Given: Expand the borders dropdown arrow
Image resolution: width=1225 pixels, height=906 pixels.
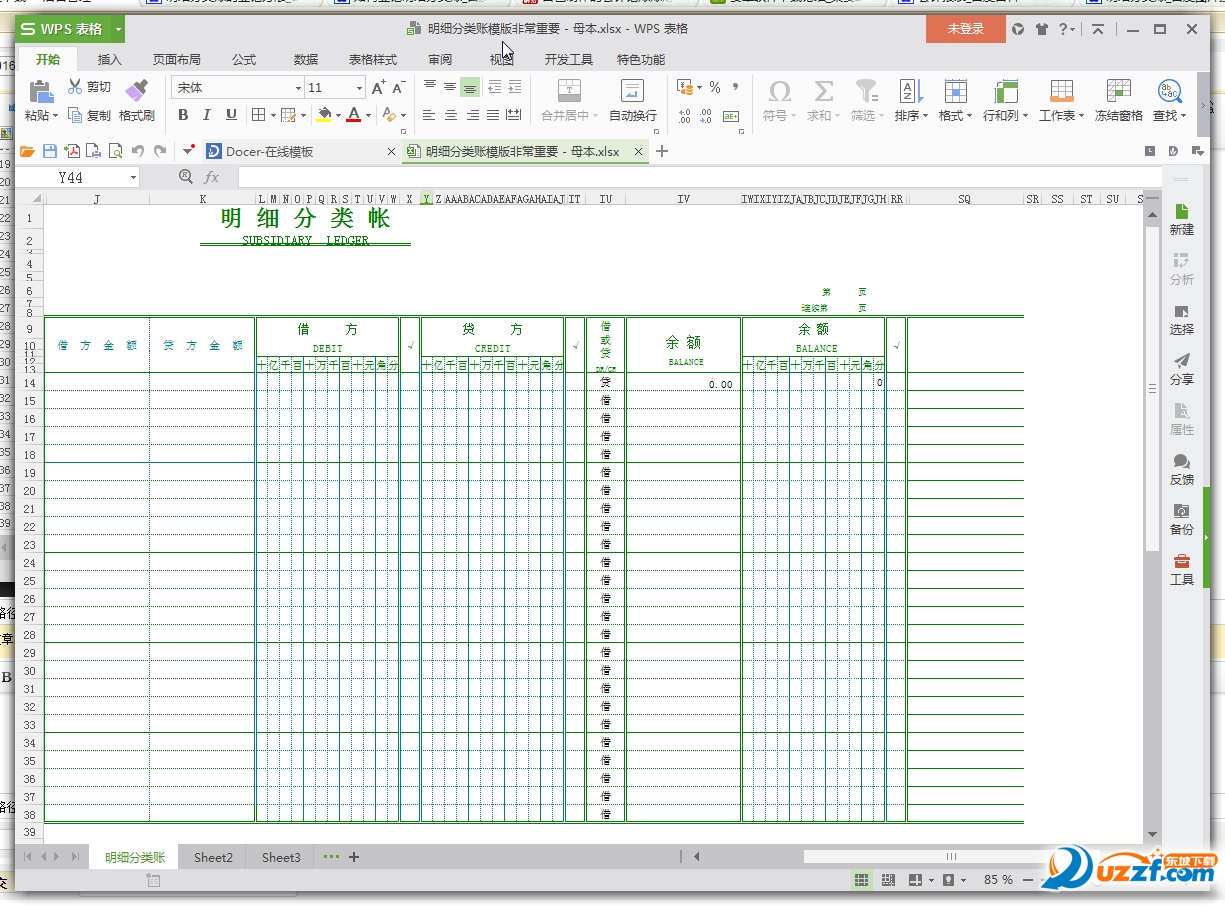Looking at the screenshot, I should [x=273, y=116].
